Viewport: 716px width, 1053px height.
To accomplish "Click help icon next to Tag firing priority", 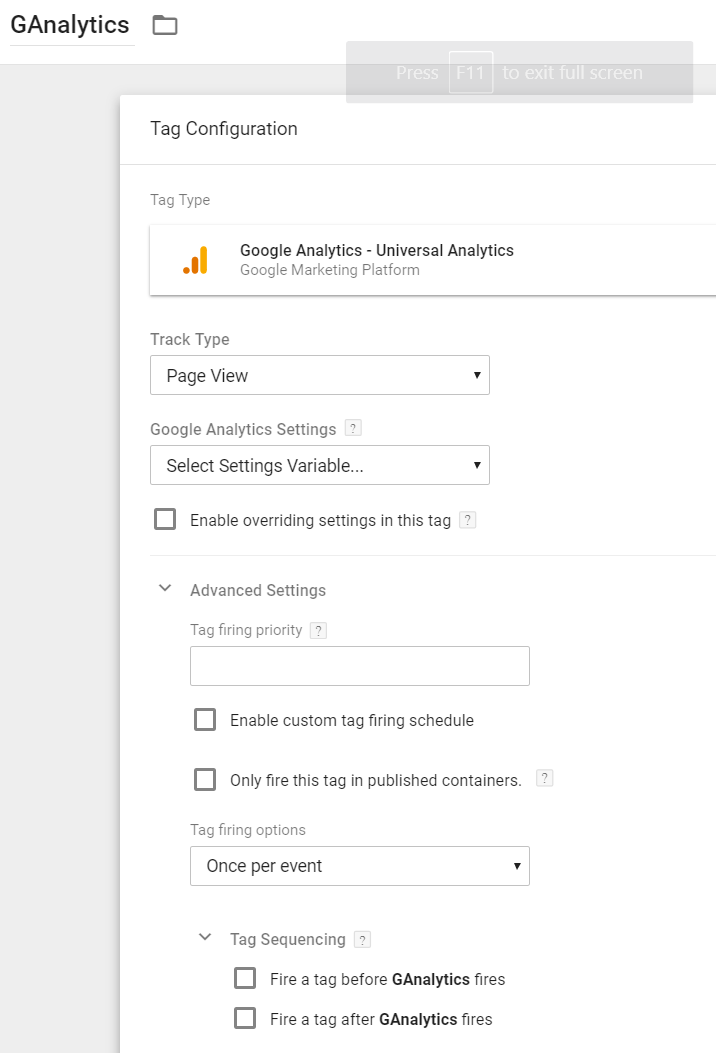I will click(x=318, y=631).
